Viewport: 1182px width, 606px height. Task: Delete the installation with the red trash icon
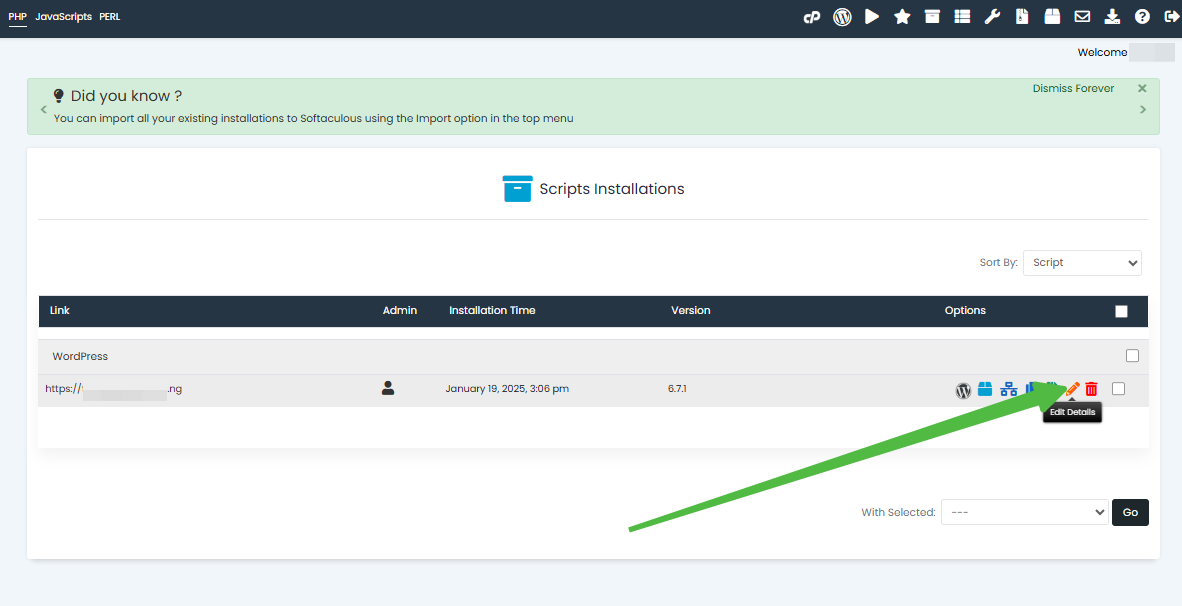[1092, 389]
